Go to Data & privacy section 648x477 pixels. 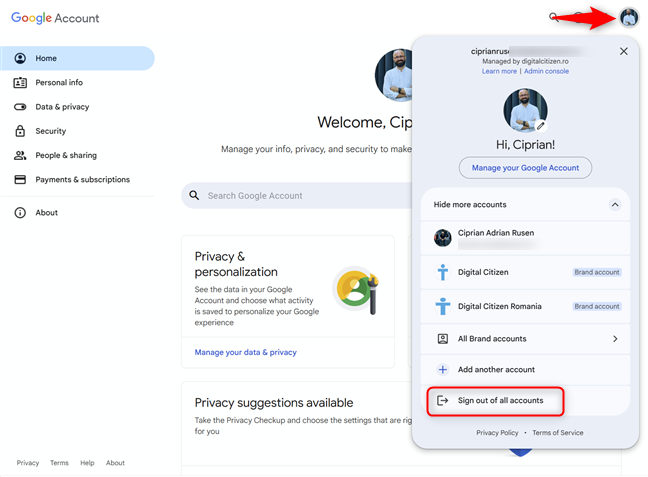tap(61, 107)
